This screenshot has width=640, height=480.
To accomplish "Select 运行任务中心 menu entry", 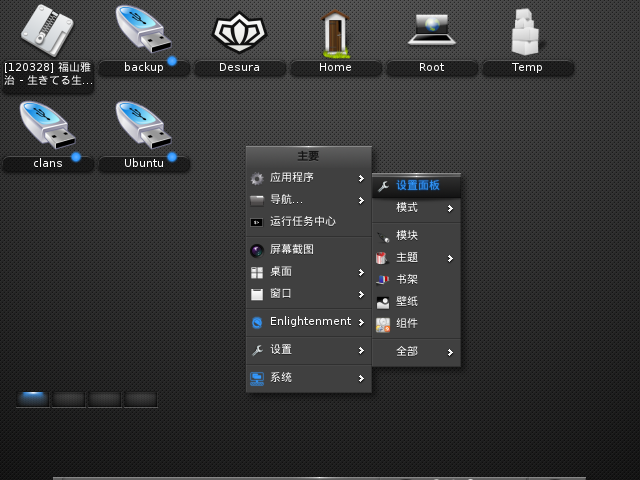I will (309, 222).
